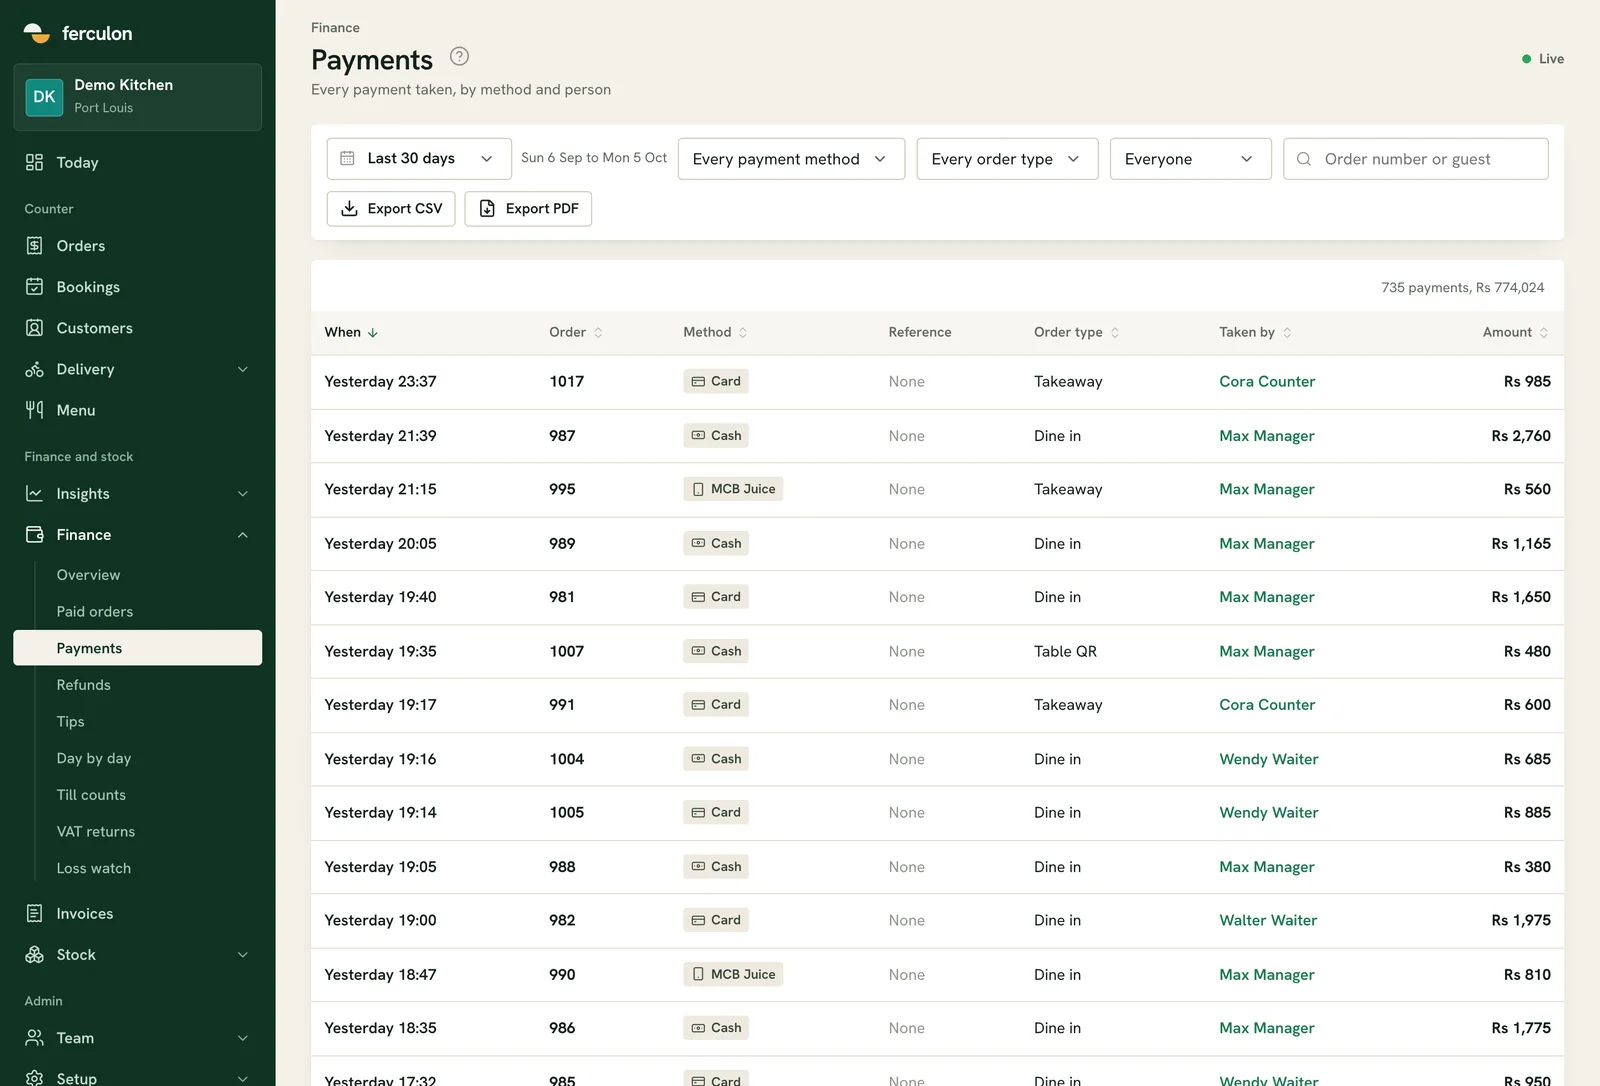Expand the Stock sidebar section chevron
1600x1086 pixels.
coord(242,955)
